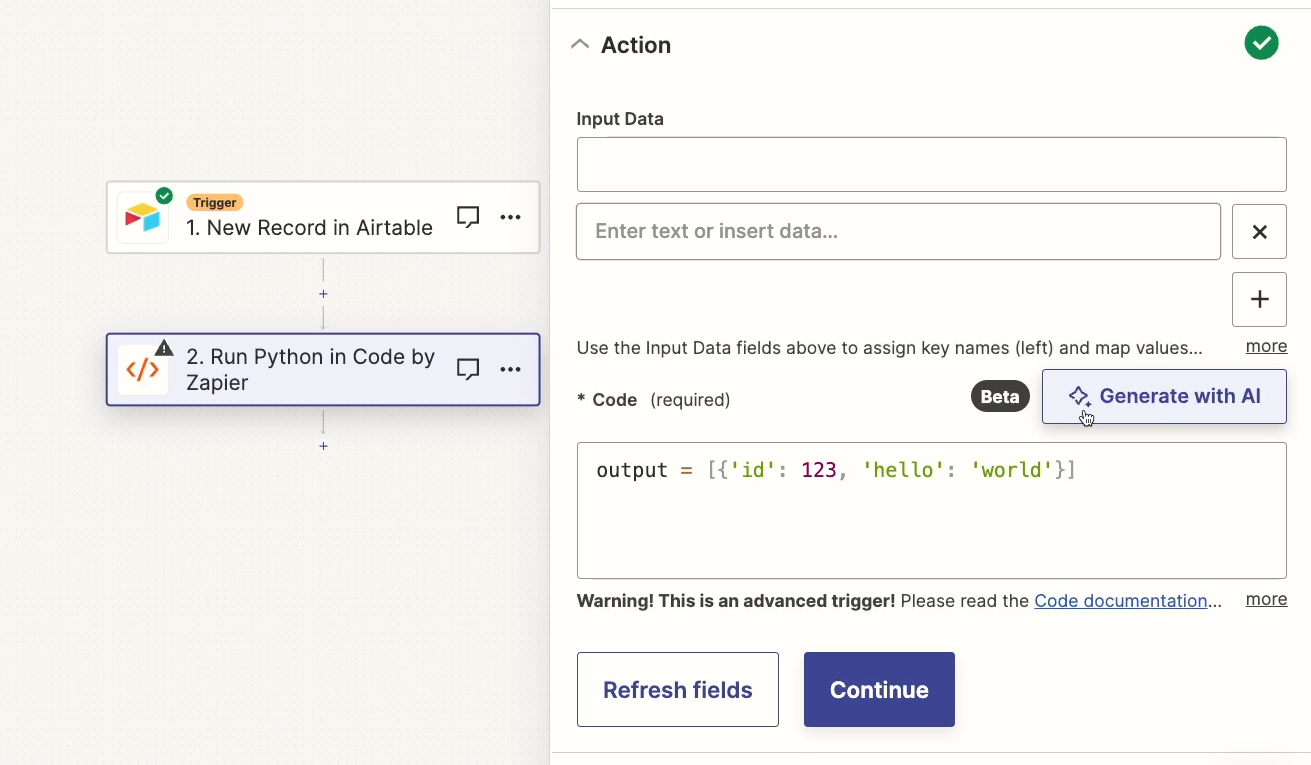Click Generate with AI button
This screenshot has width=1311, height=765.
[1164, 396]
